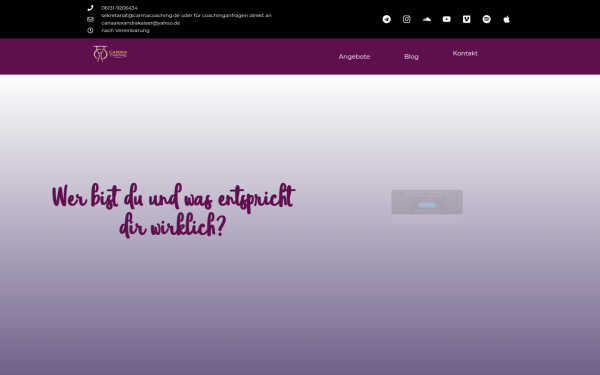Tick the checkbox in embedded video placeholder
This screenshot has width=600, height=375.
416,211
